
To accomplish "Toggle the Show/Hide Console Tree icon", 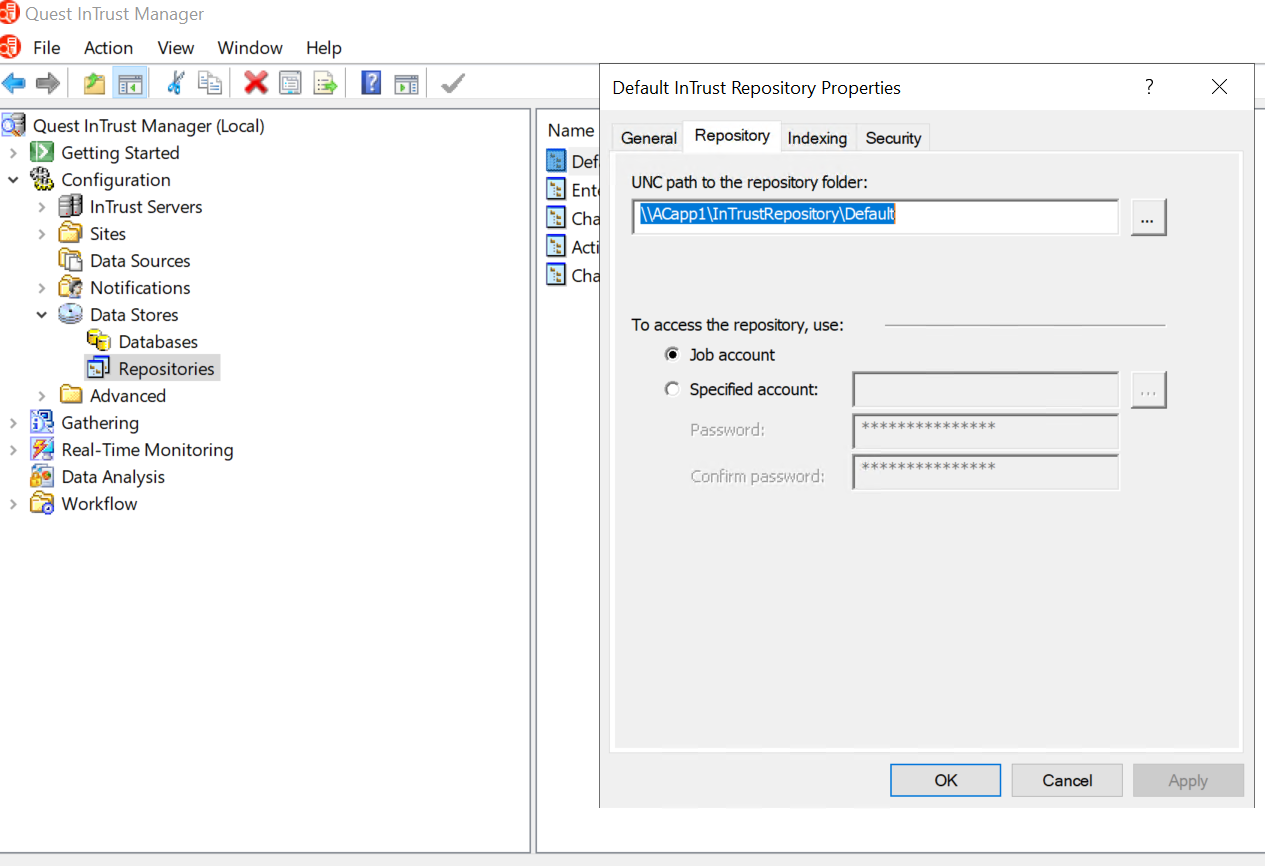I will [x=130, y=83].
